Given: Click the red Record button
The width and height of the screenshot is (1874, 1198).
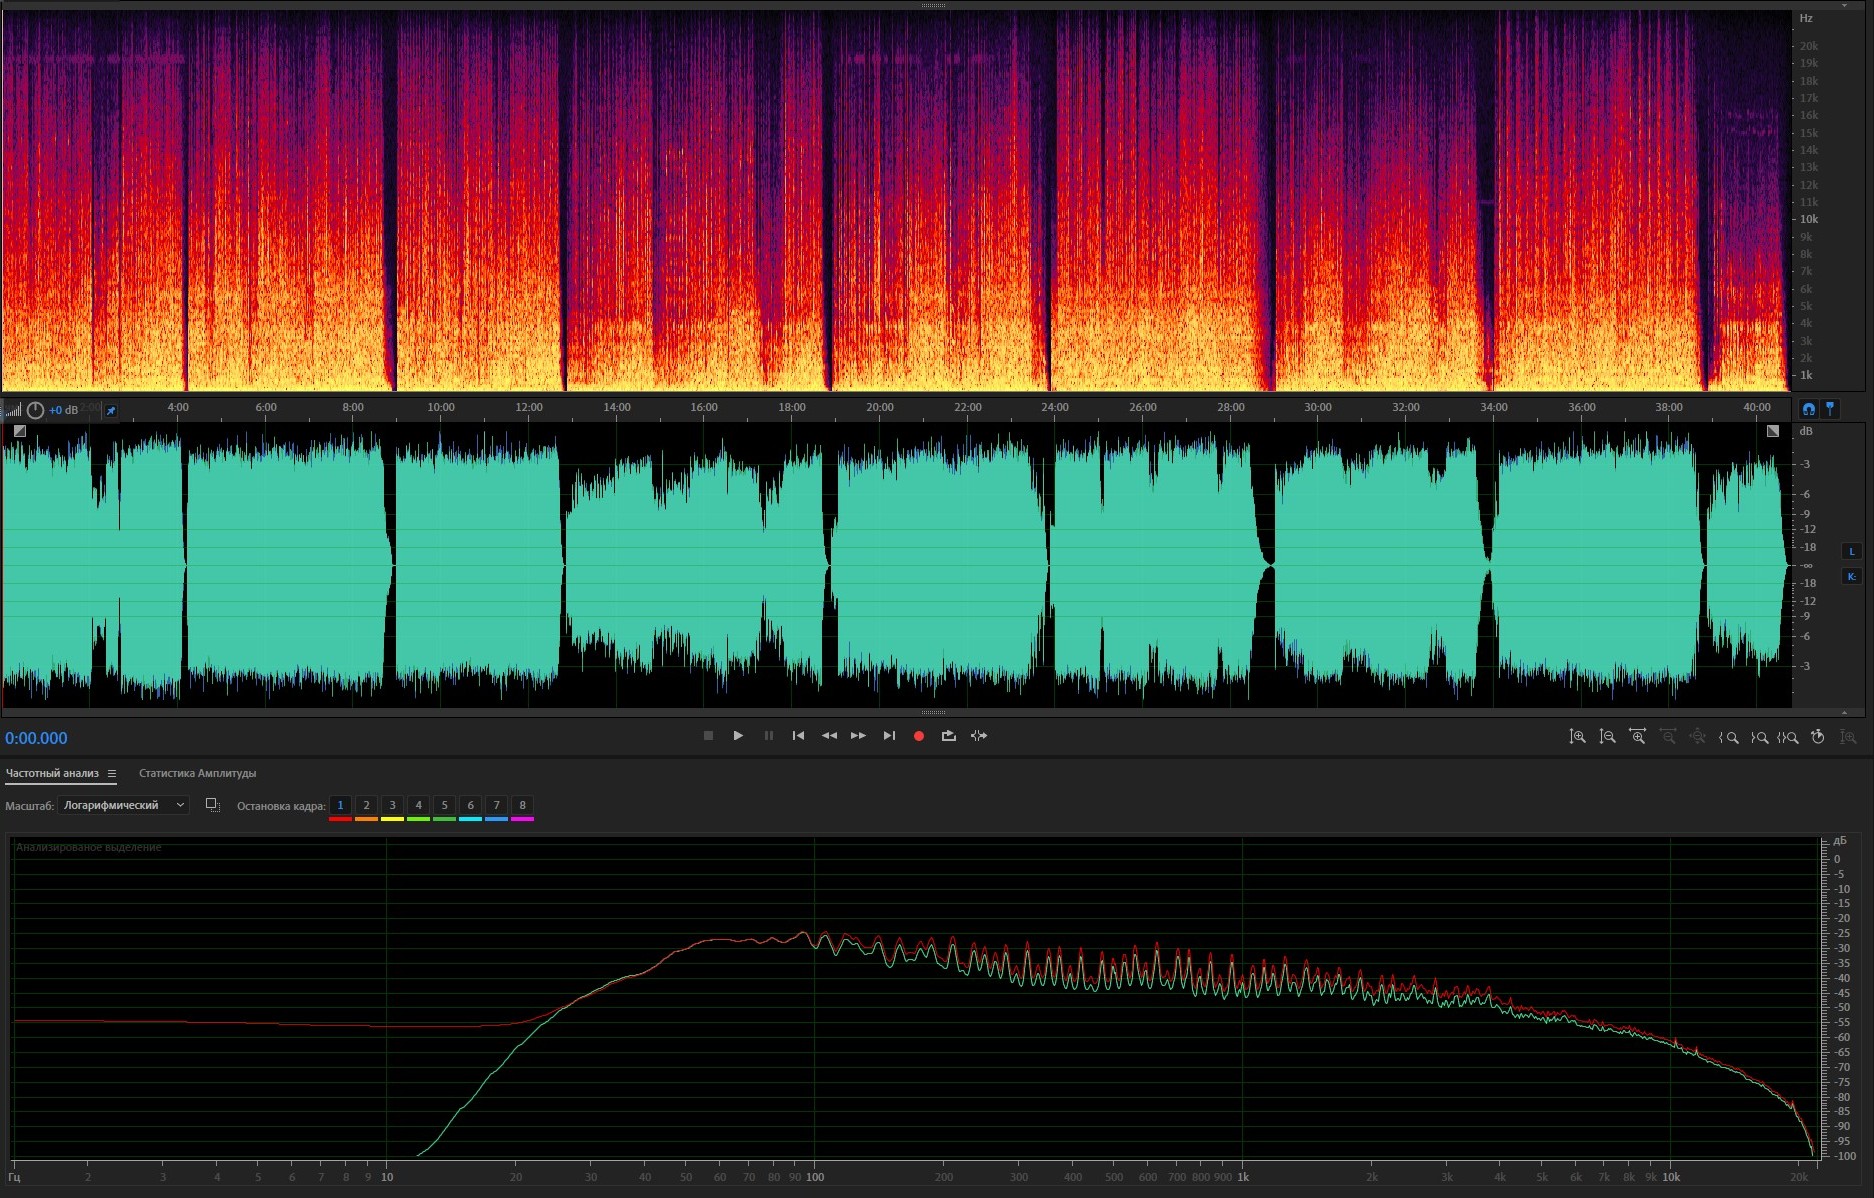Looking at the screenshot, I should point(918,736).
